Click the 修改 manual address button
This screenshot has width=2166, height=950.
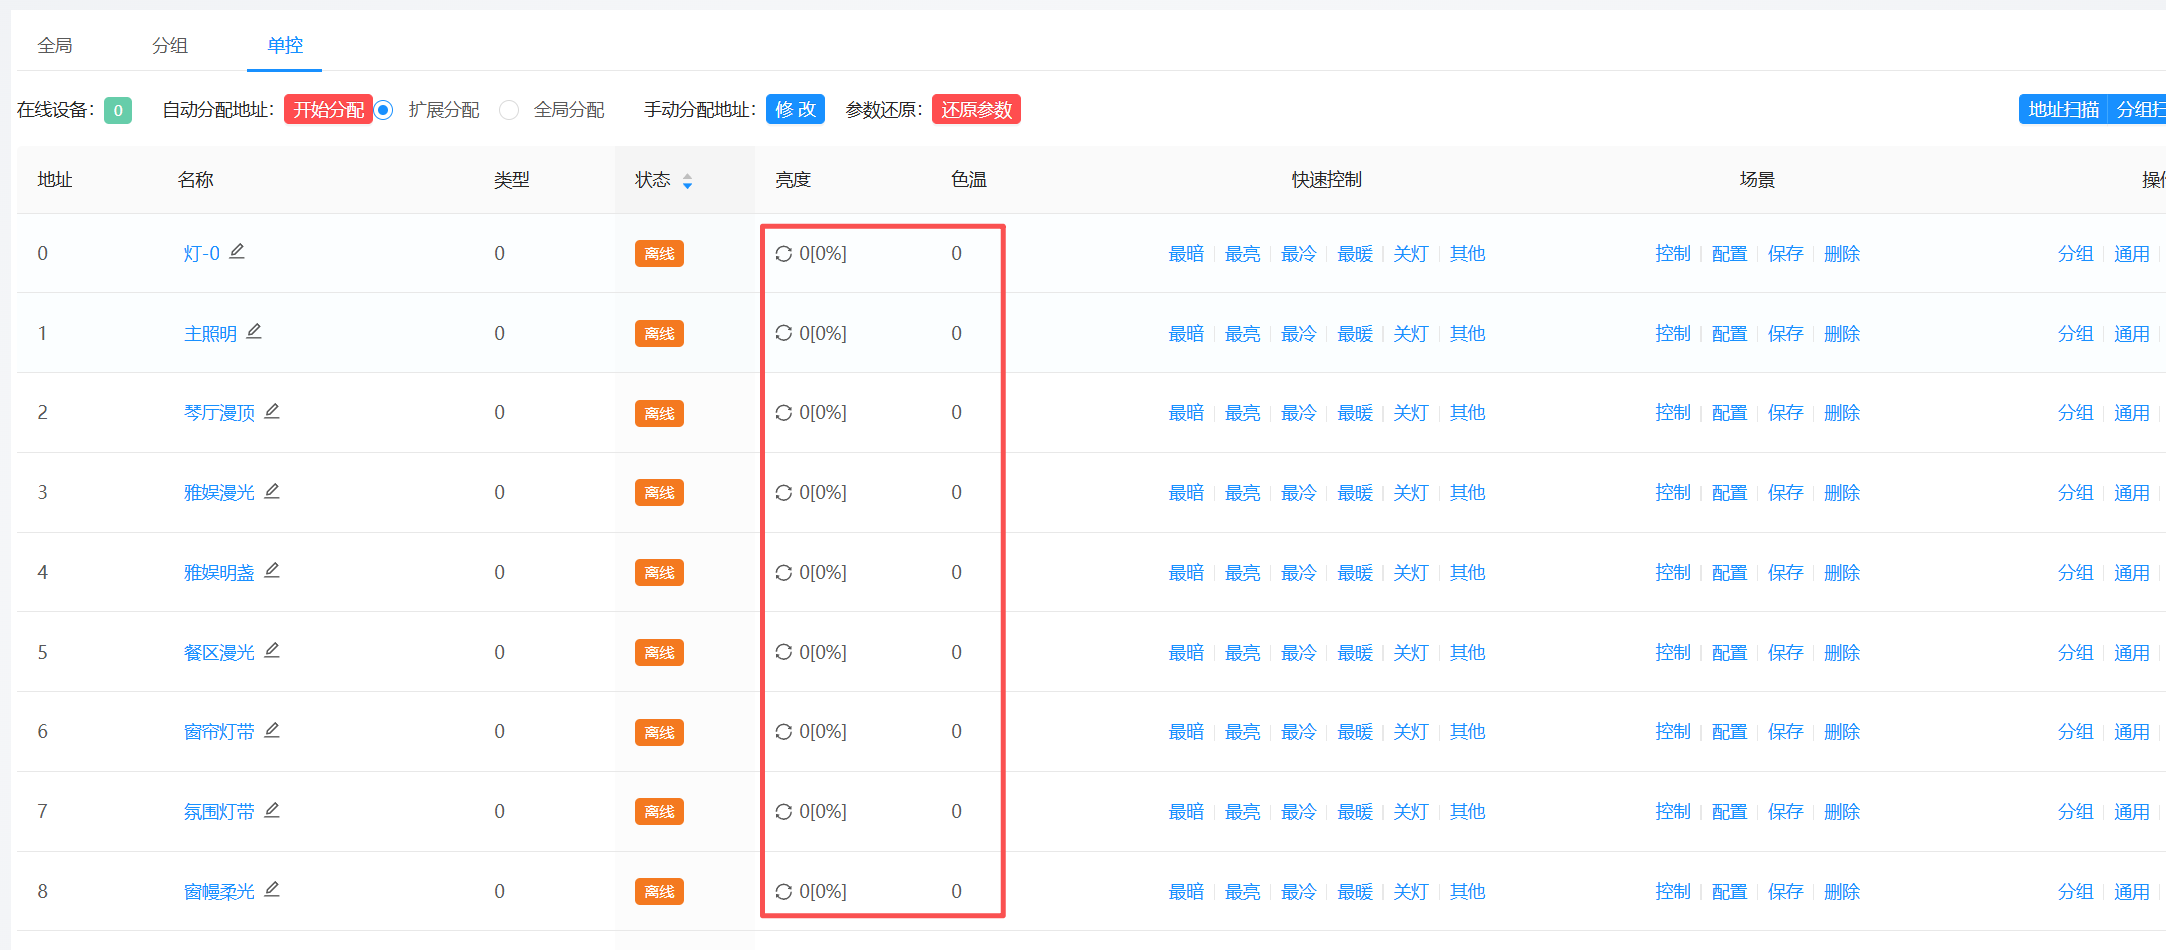795,109
